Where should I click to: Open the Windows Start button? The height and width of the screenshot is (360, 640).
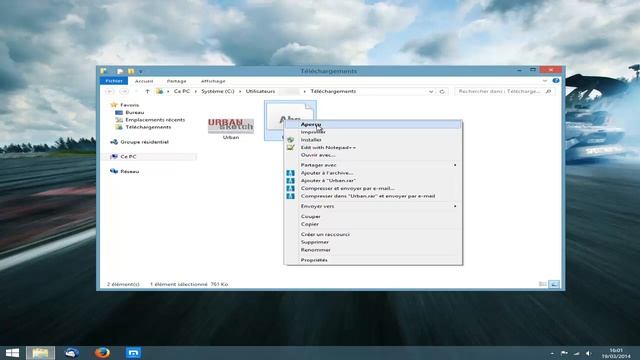coord(12,353)
